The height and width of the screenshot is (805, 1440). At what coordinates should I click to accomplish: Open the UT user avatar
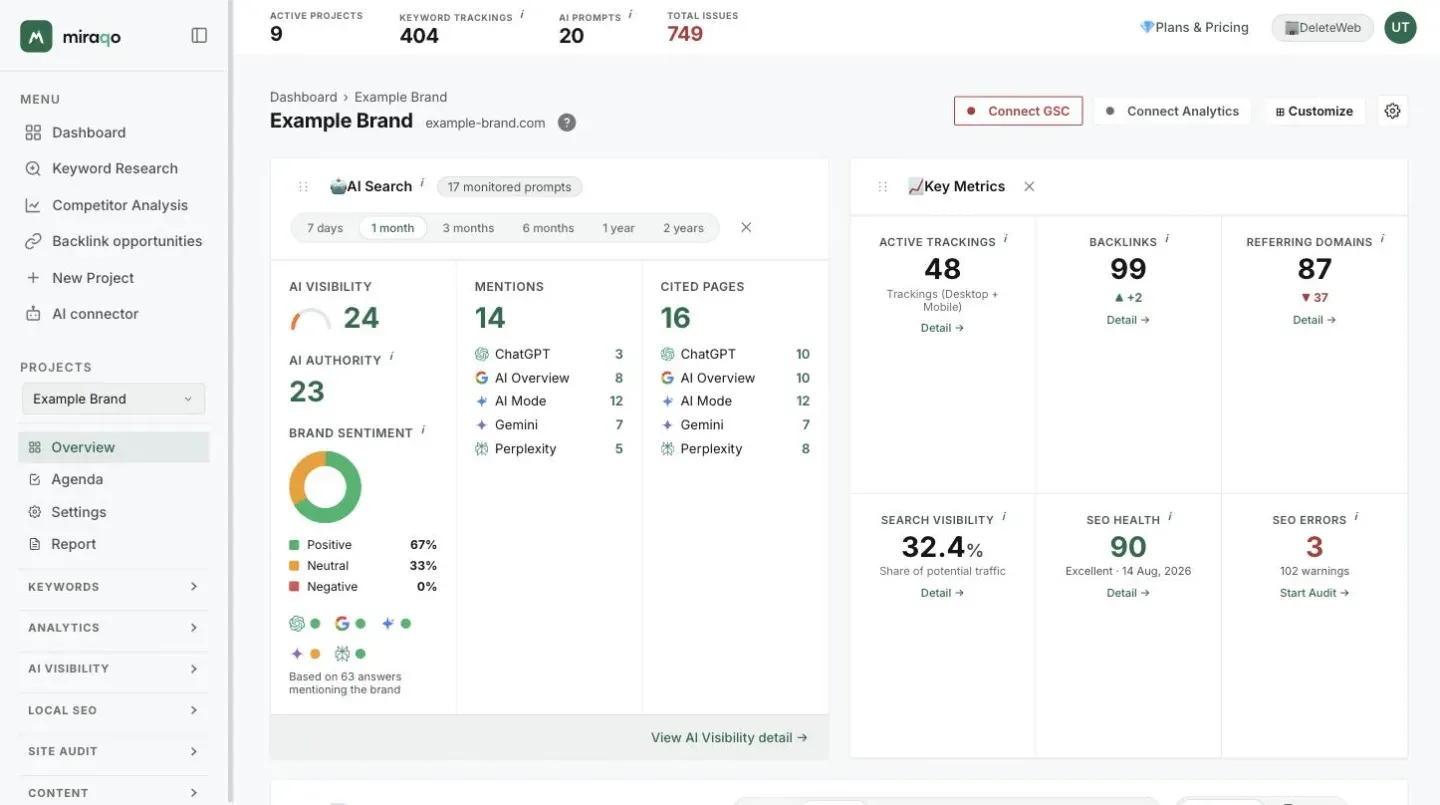point(1400,28)
